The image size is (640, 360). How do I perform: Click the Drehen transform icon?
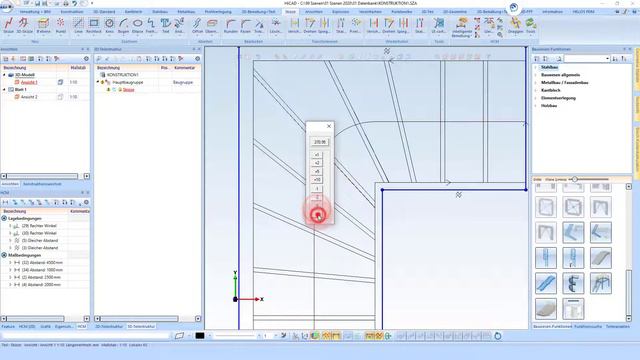coord(310,25)
